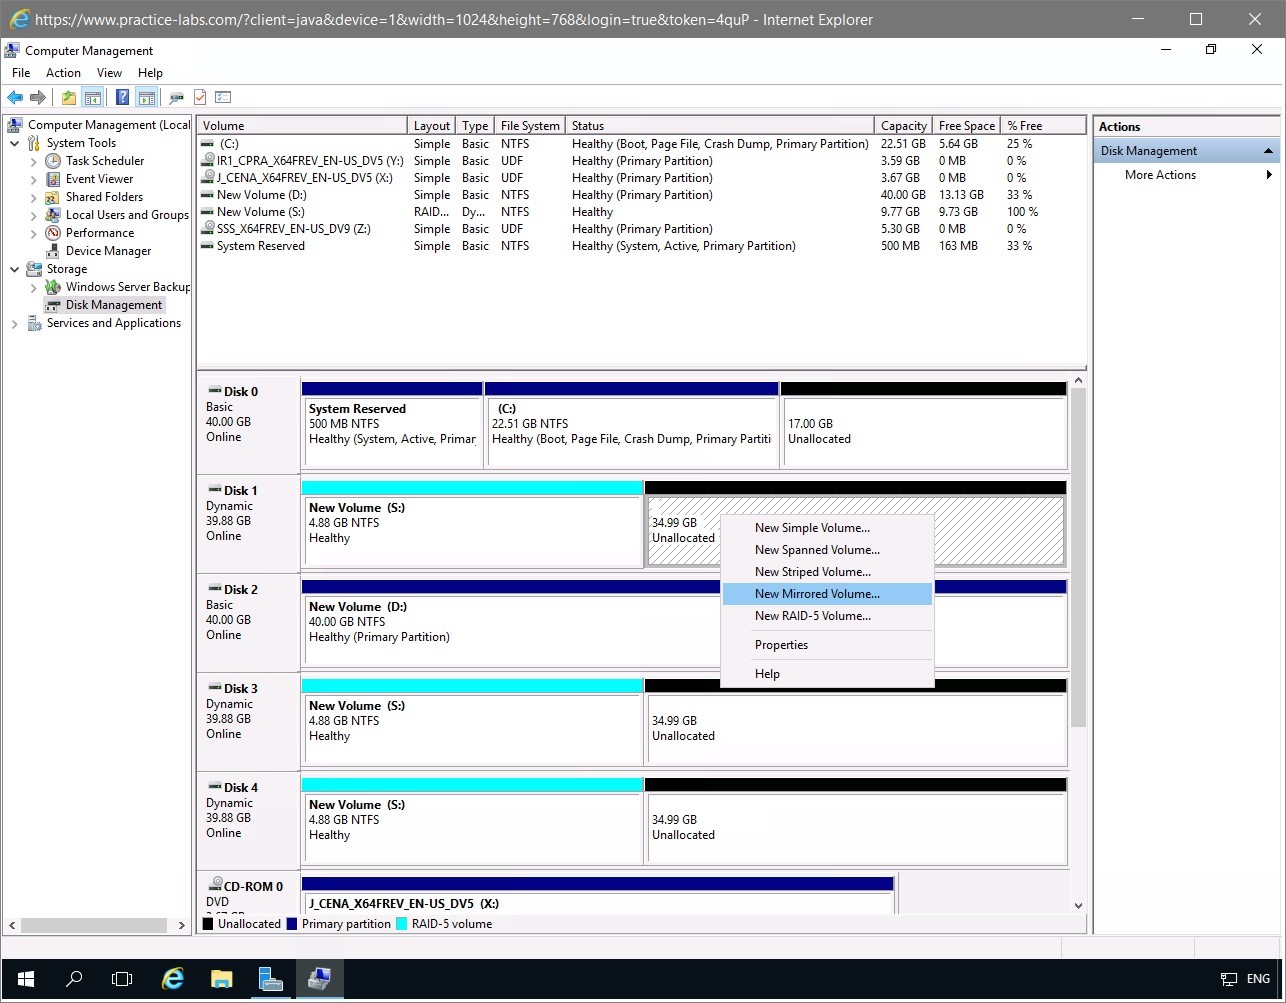Open File Explorer from the taskbar
The width and height of the screenshot is (1286, 1003).
click(x=221, y=979)
